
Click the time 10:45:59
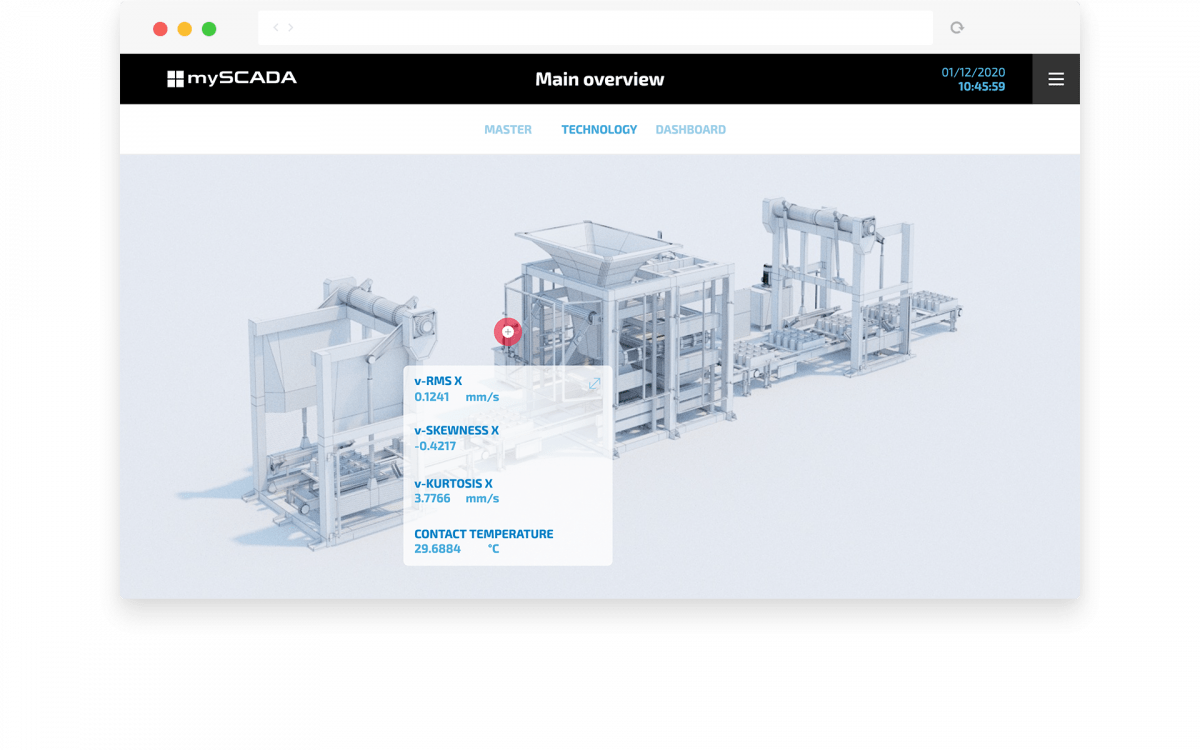click(981, 87)
